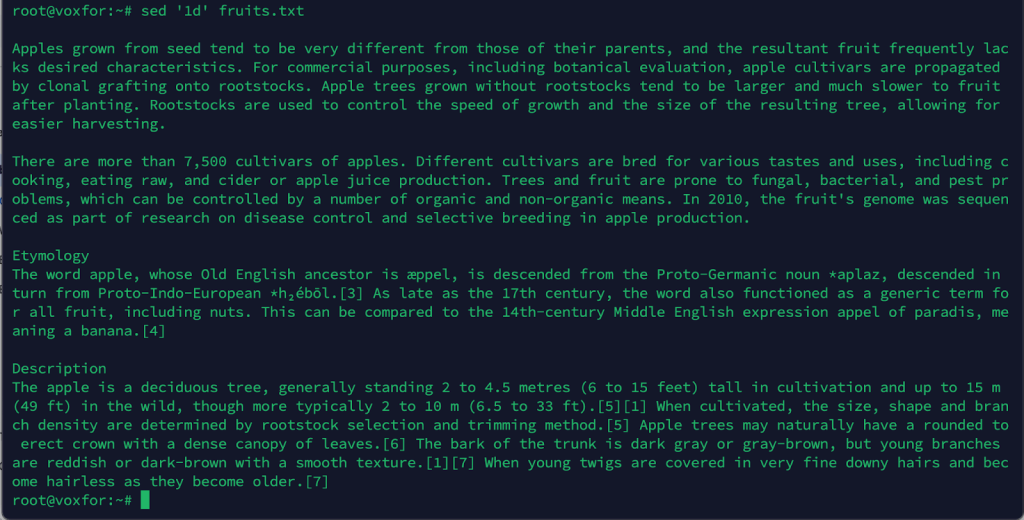This screenshot has height=520, width=1024.
Task: Click the [5][1] citation after 33 ft)
Action: click(x=622, y=406)
